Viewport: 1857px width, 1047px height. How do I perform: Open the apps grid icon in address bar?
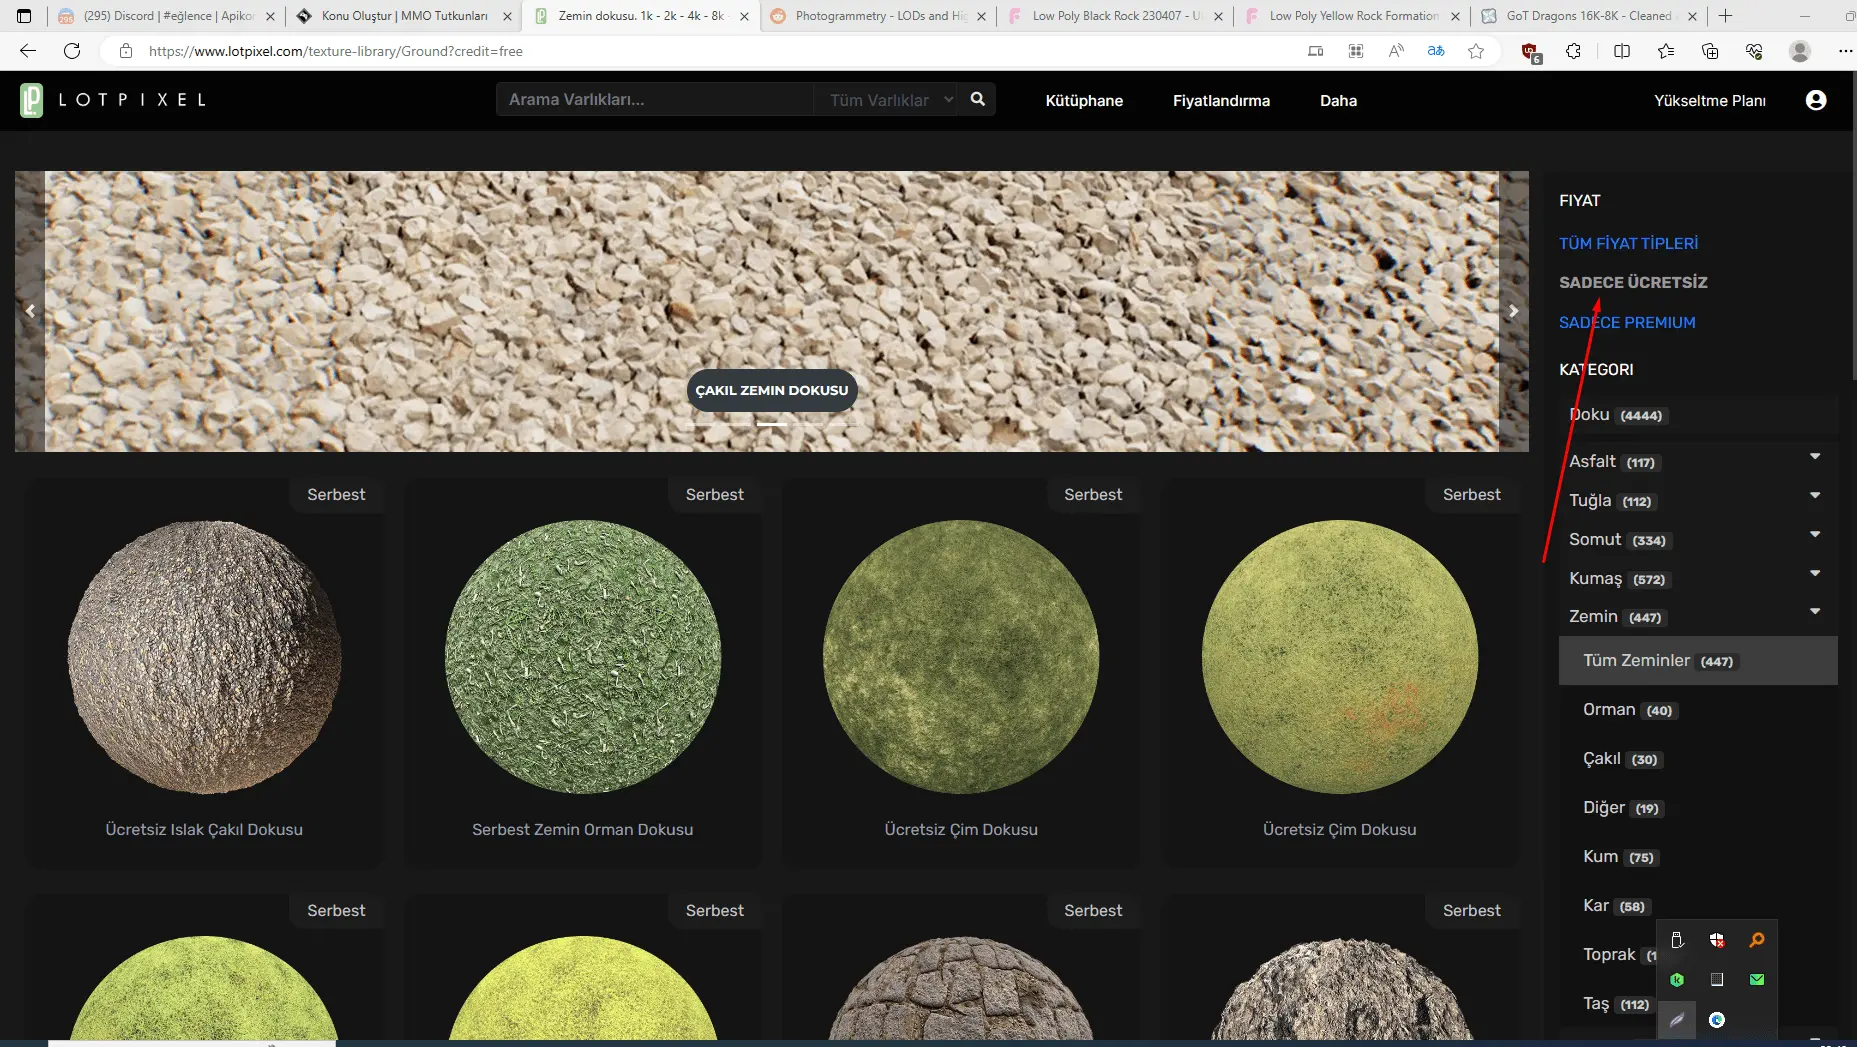[1356, 51]
